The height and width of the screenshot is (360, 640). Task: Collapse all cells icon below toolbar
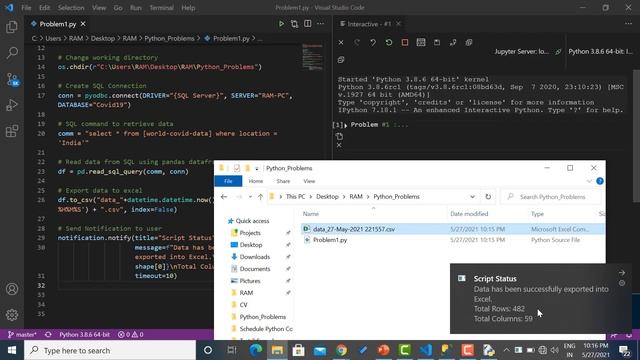(341, 60)
